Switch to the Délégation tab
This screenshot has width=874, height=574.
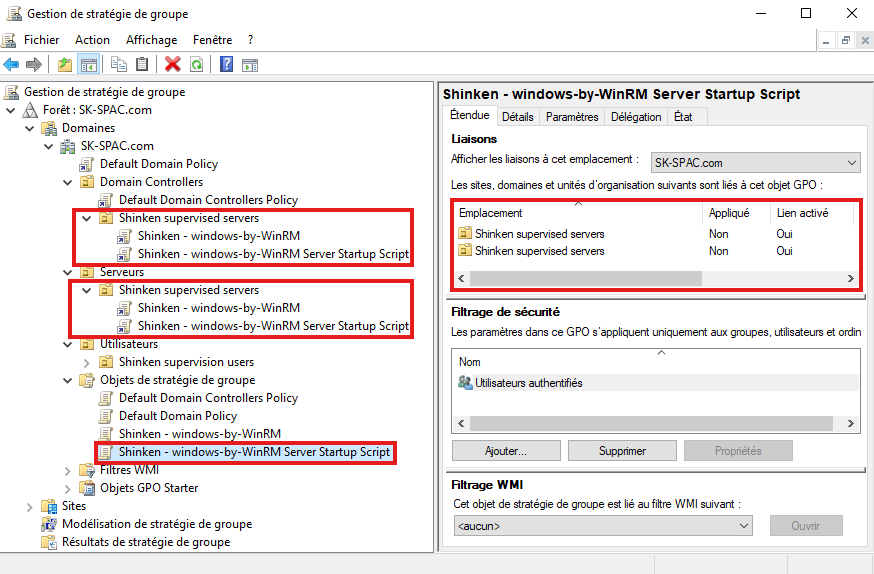click(636, 117)
